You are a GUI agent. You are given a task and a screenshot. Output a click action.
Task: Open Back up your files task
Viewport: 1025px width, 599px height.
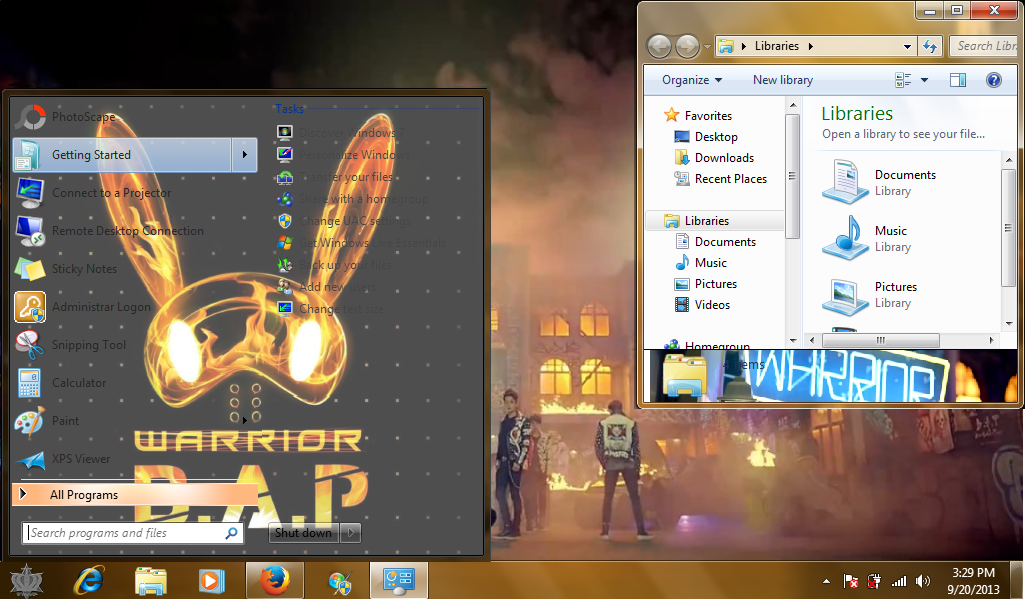(x=335, y=265)
